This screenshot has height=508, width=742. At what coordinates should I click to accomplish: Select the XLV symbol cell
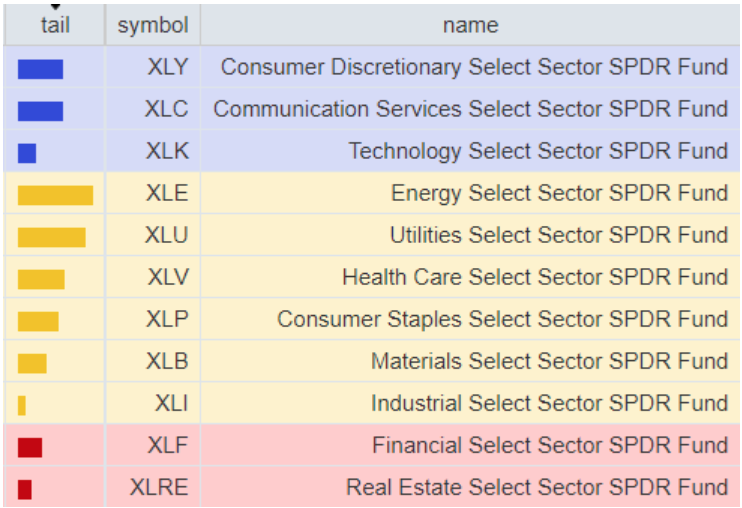pos(167,277)
